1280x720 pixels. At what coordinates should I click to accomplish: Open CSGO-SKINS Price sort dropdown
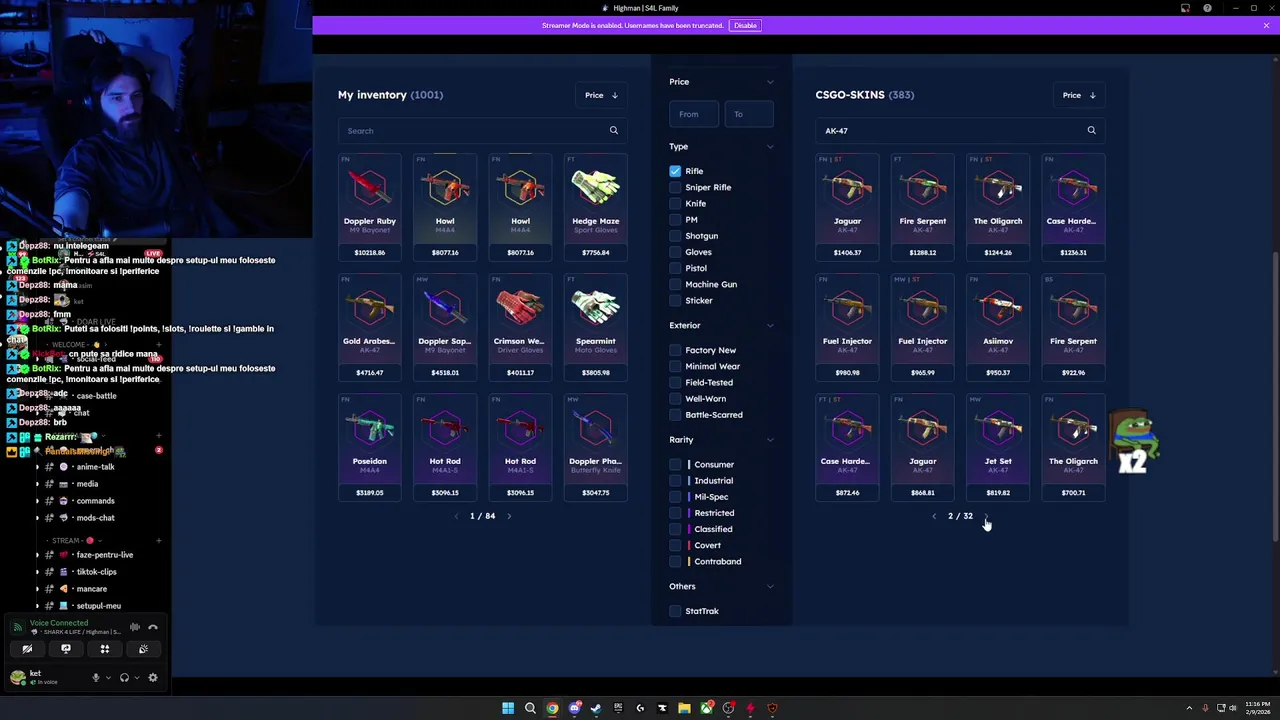(1079, 95)
